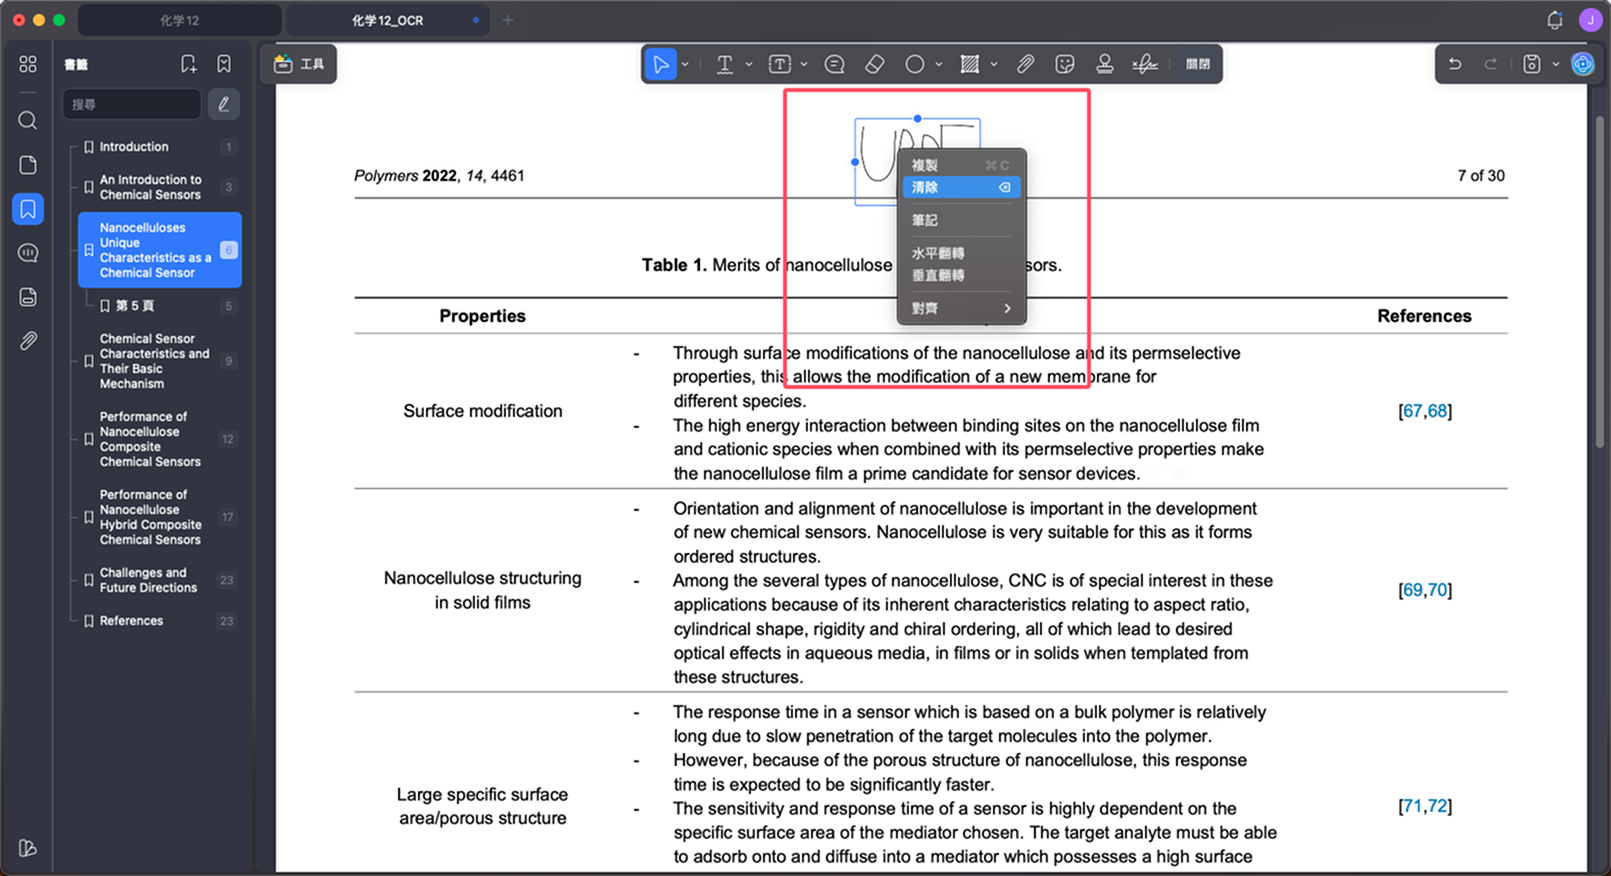Open the sticker tool

[x=1065, y=64]
